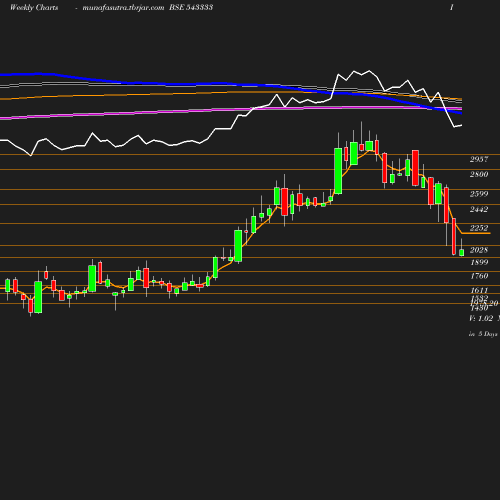
Task: Click the 'BSE 543333' symbol label
Action: (191, 7)
